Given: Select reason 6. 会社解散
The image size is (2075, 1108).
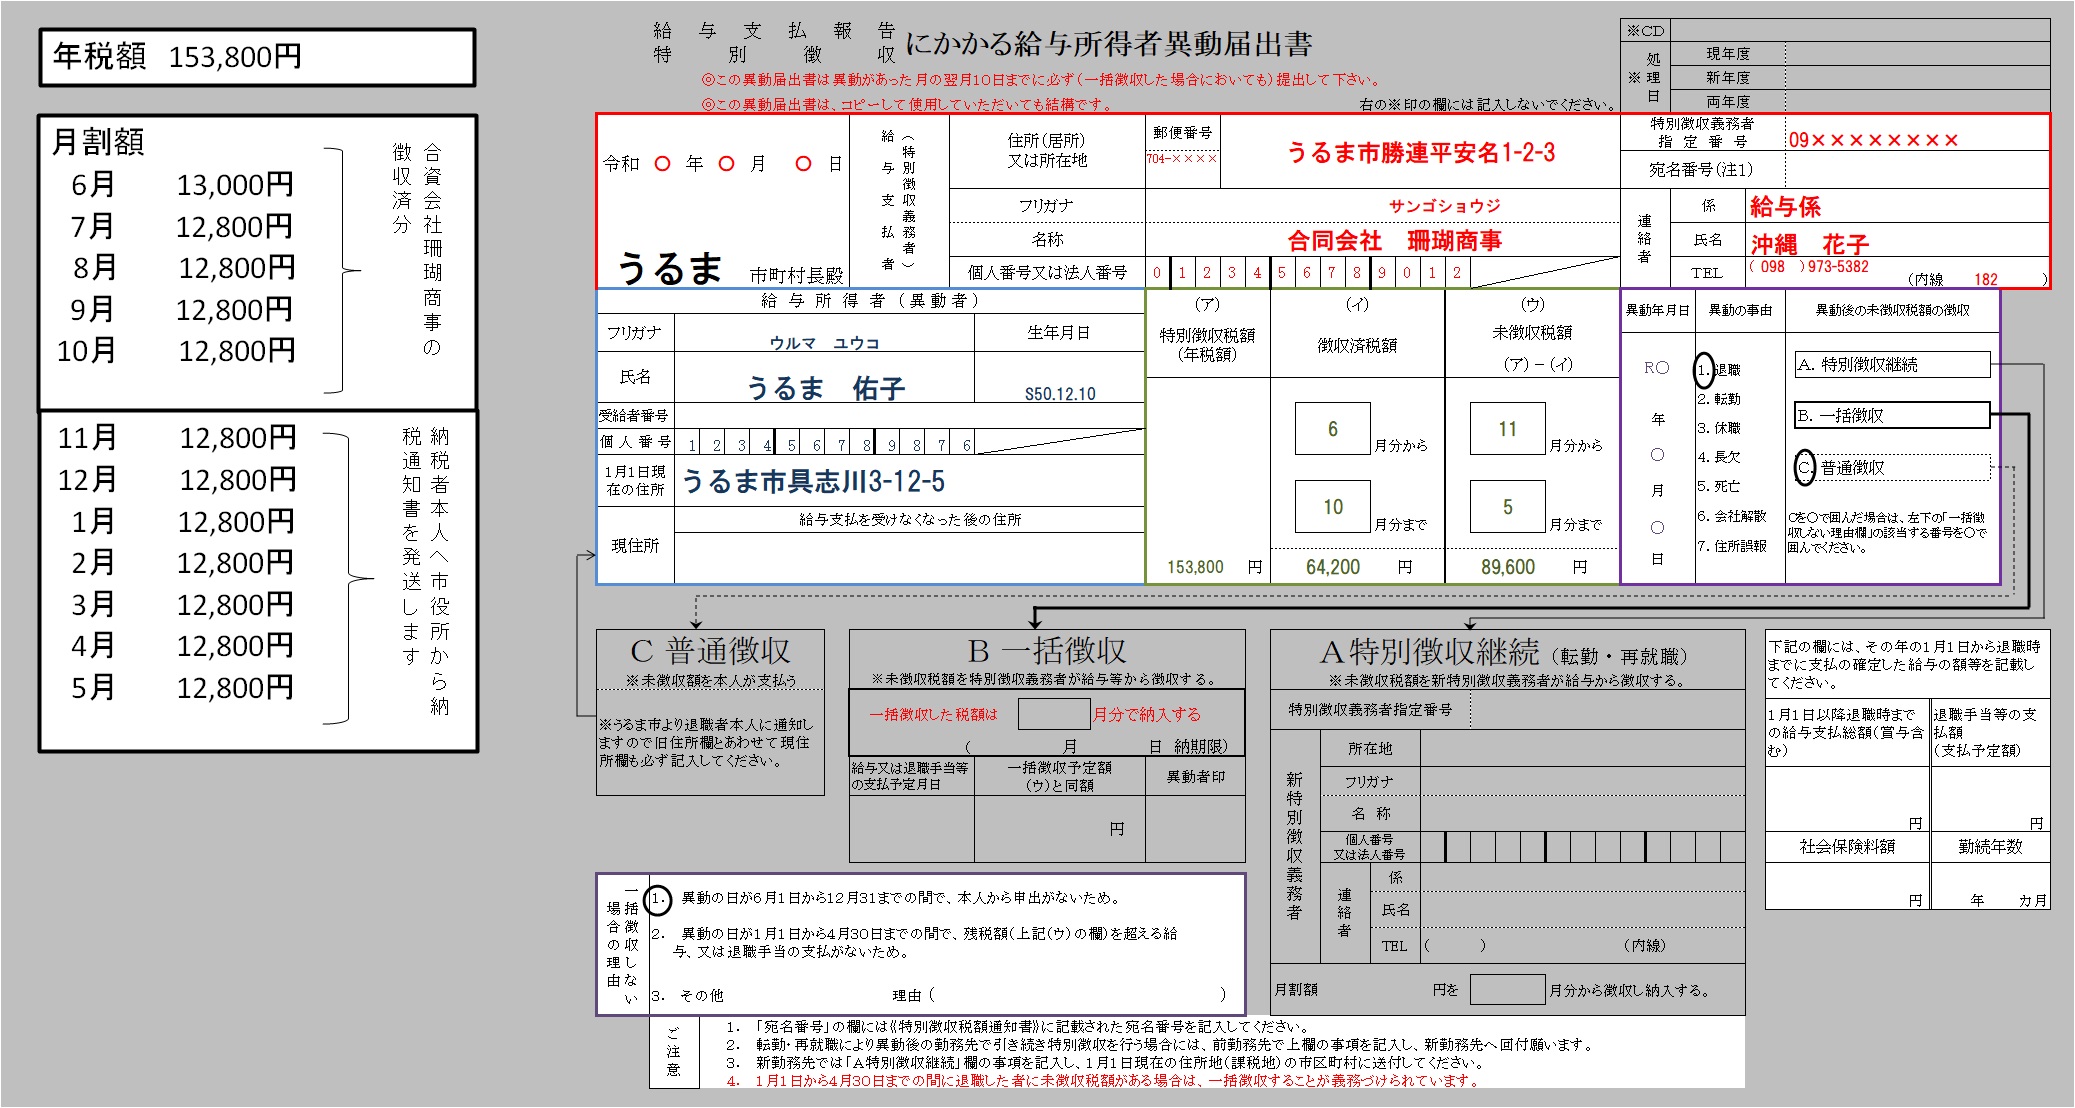Looking at the screenshot, I should [1732, 516].
